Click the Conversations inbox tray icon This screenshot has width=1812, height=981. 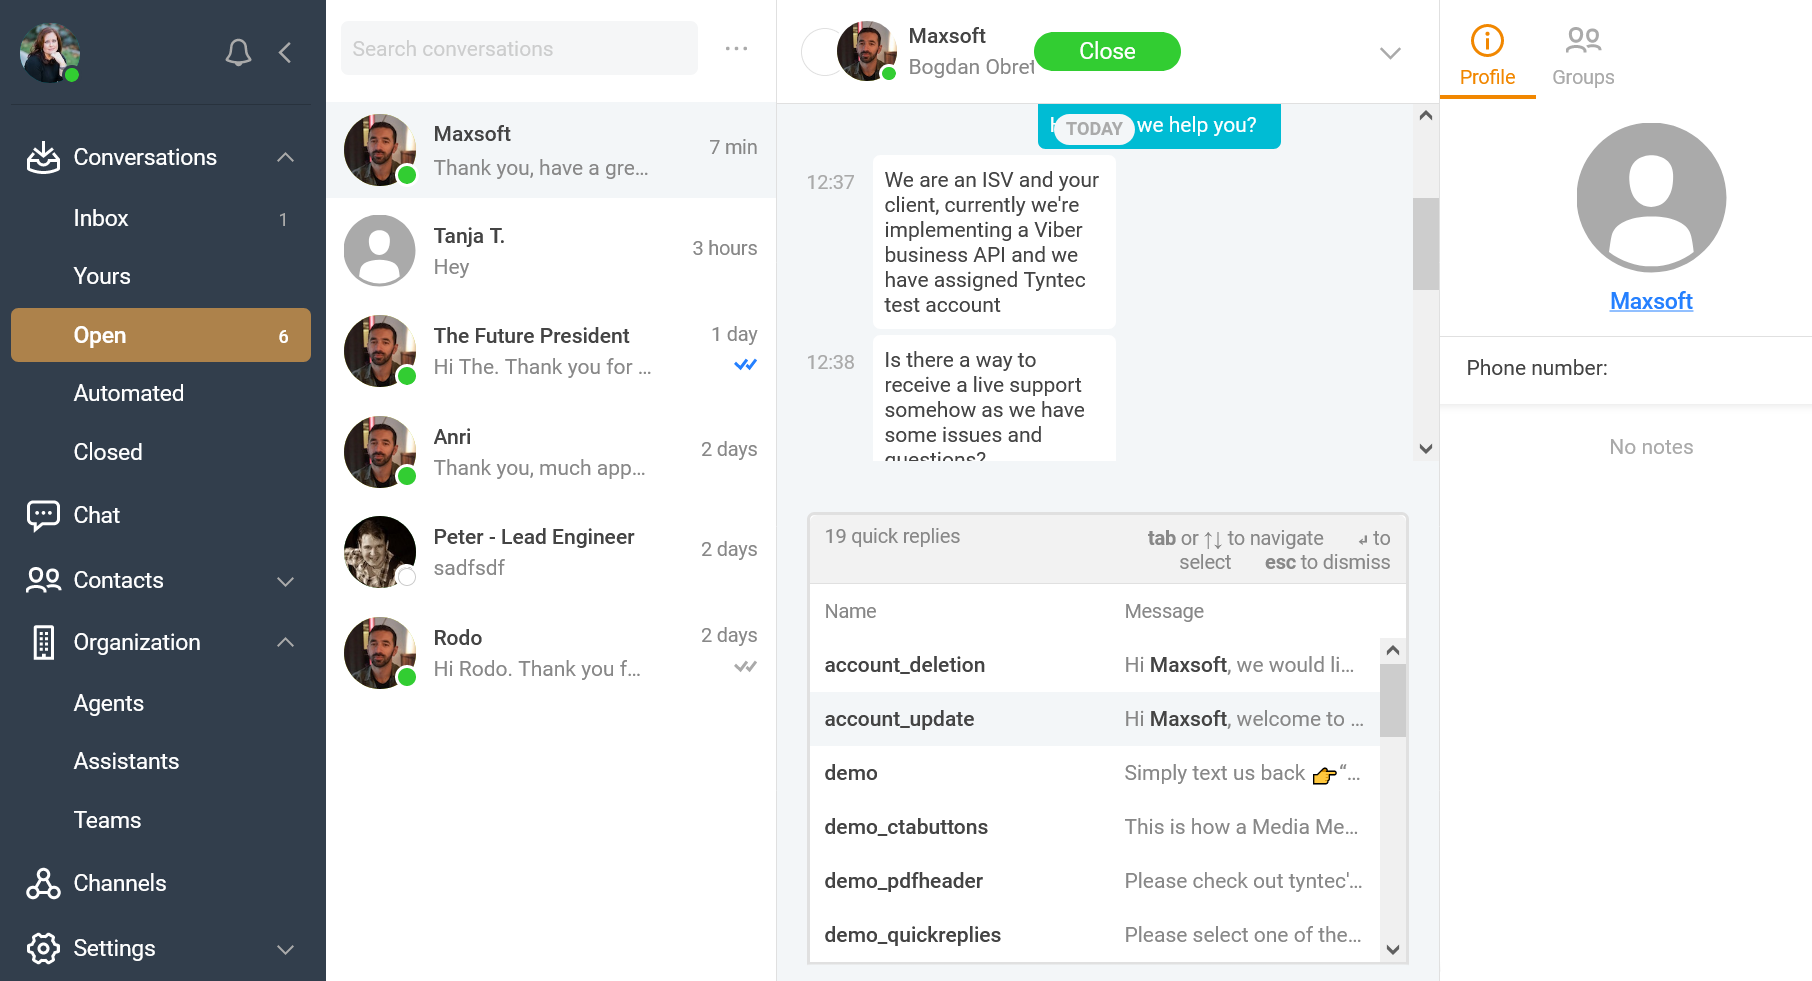(43, 157)
